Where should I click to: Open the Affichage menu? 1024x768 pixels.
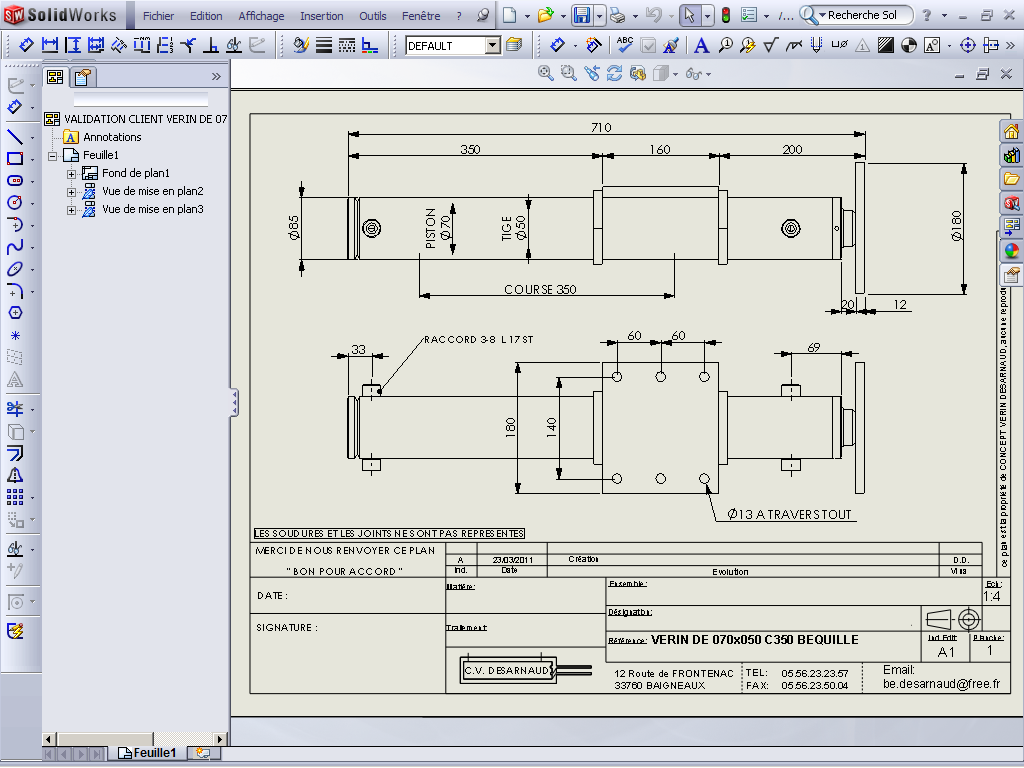point(261,16)
